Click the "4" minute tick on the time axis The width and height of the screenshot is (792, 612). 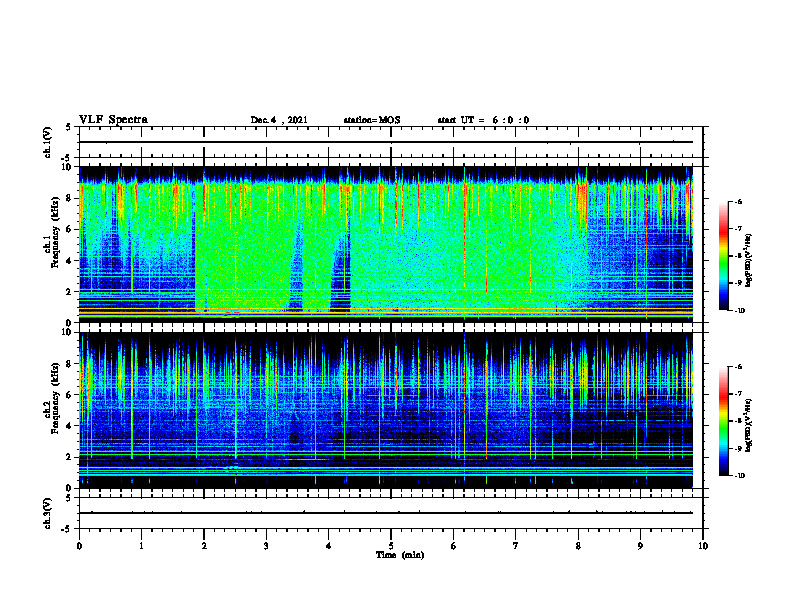[329, 546]
